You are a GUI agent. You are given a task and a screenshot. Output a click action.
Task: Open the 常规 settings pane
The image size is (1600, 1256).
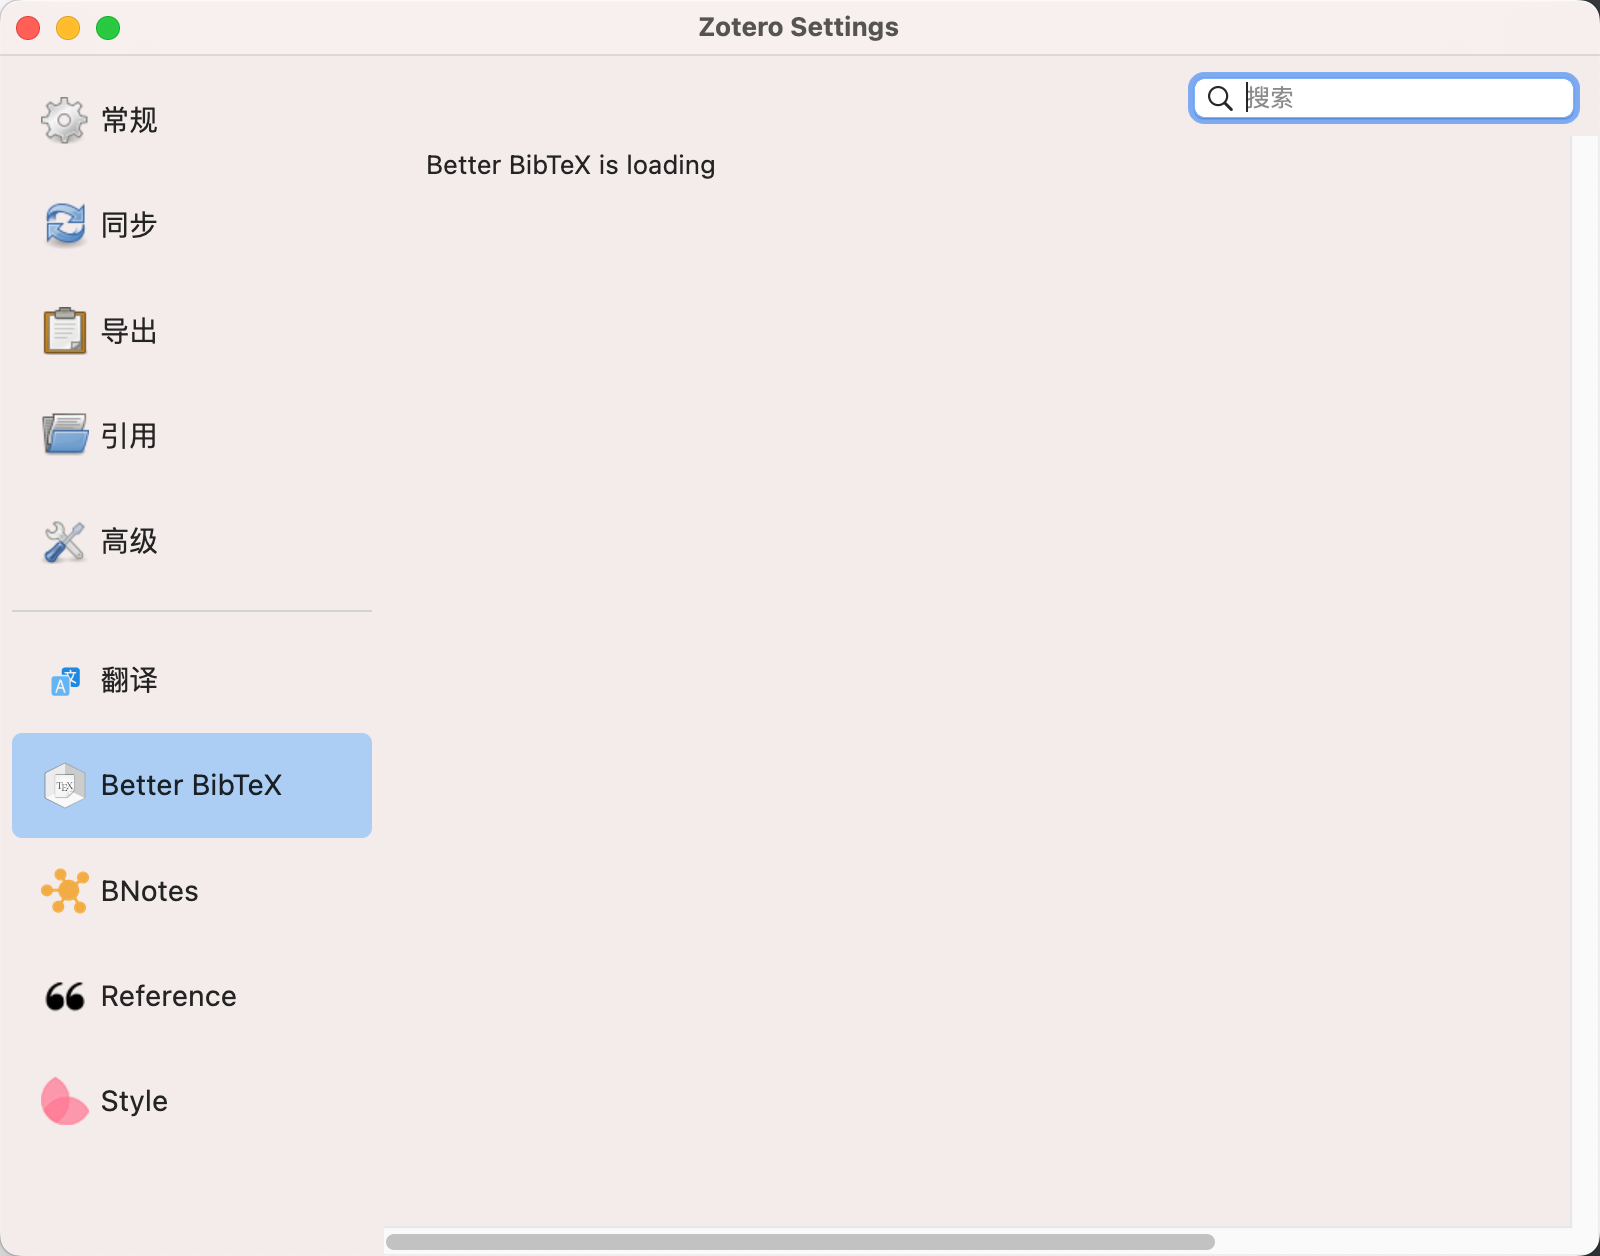192,120
